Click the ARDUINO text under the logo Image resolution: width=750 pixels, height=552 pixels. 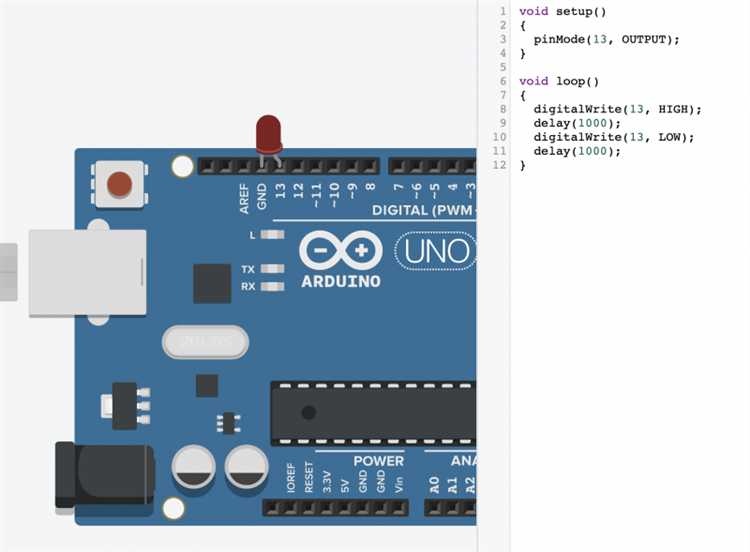tap(341, 281)
